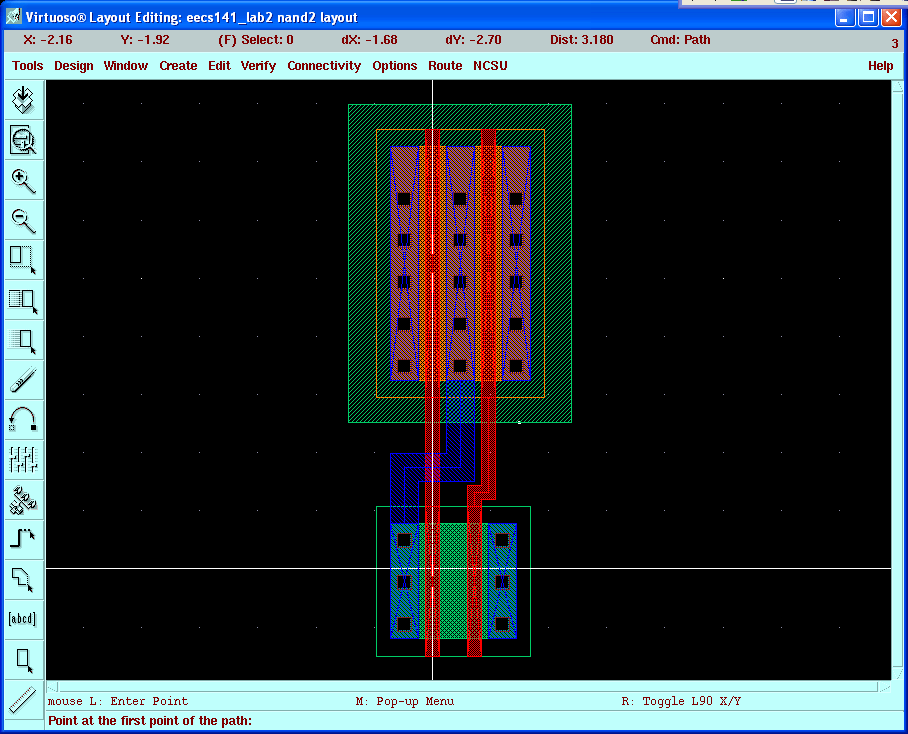Activate the Copy tool icon
Viewport: 908px width, 734px height.
click(23, 299)
